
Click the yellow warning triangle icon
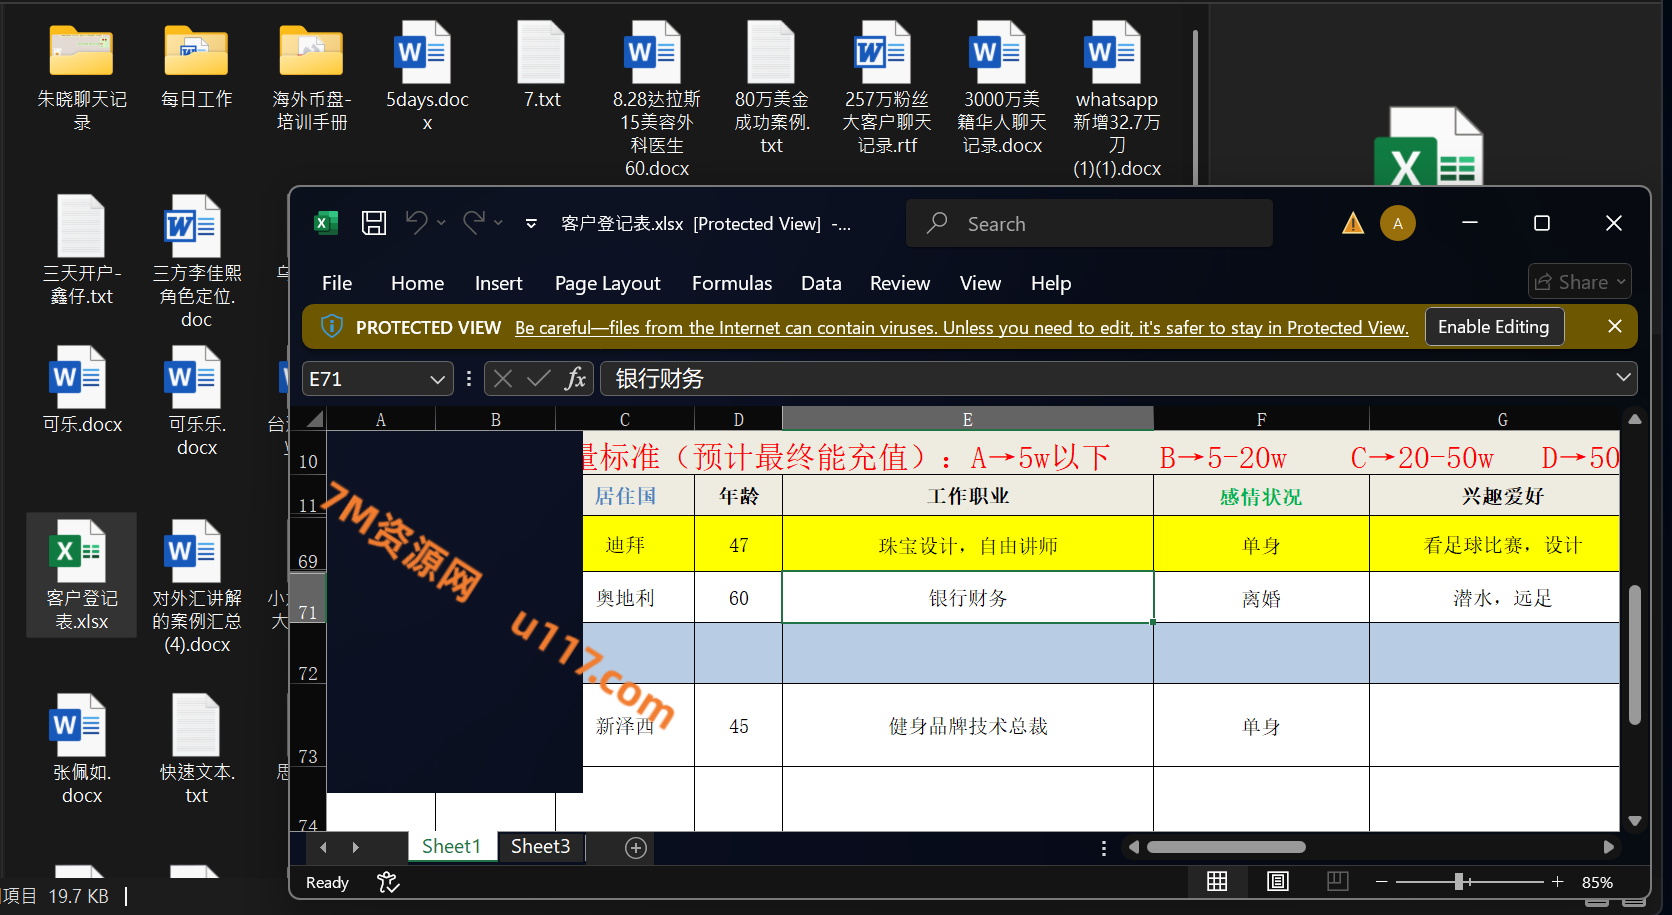(x=1353, y=223)
